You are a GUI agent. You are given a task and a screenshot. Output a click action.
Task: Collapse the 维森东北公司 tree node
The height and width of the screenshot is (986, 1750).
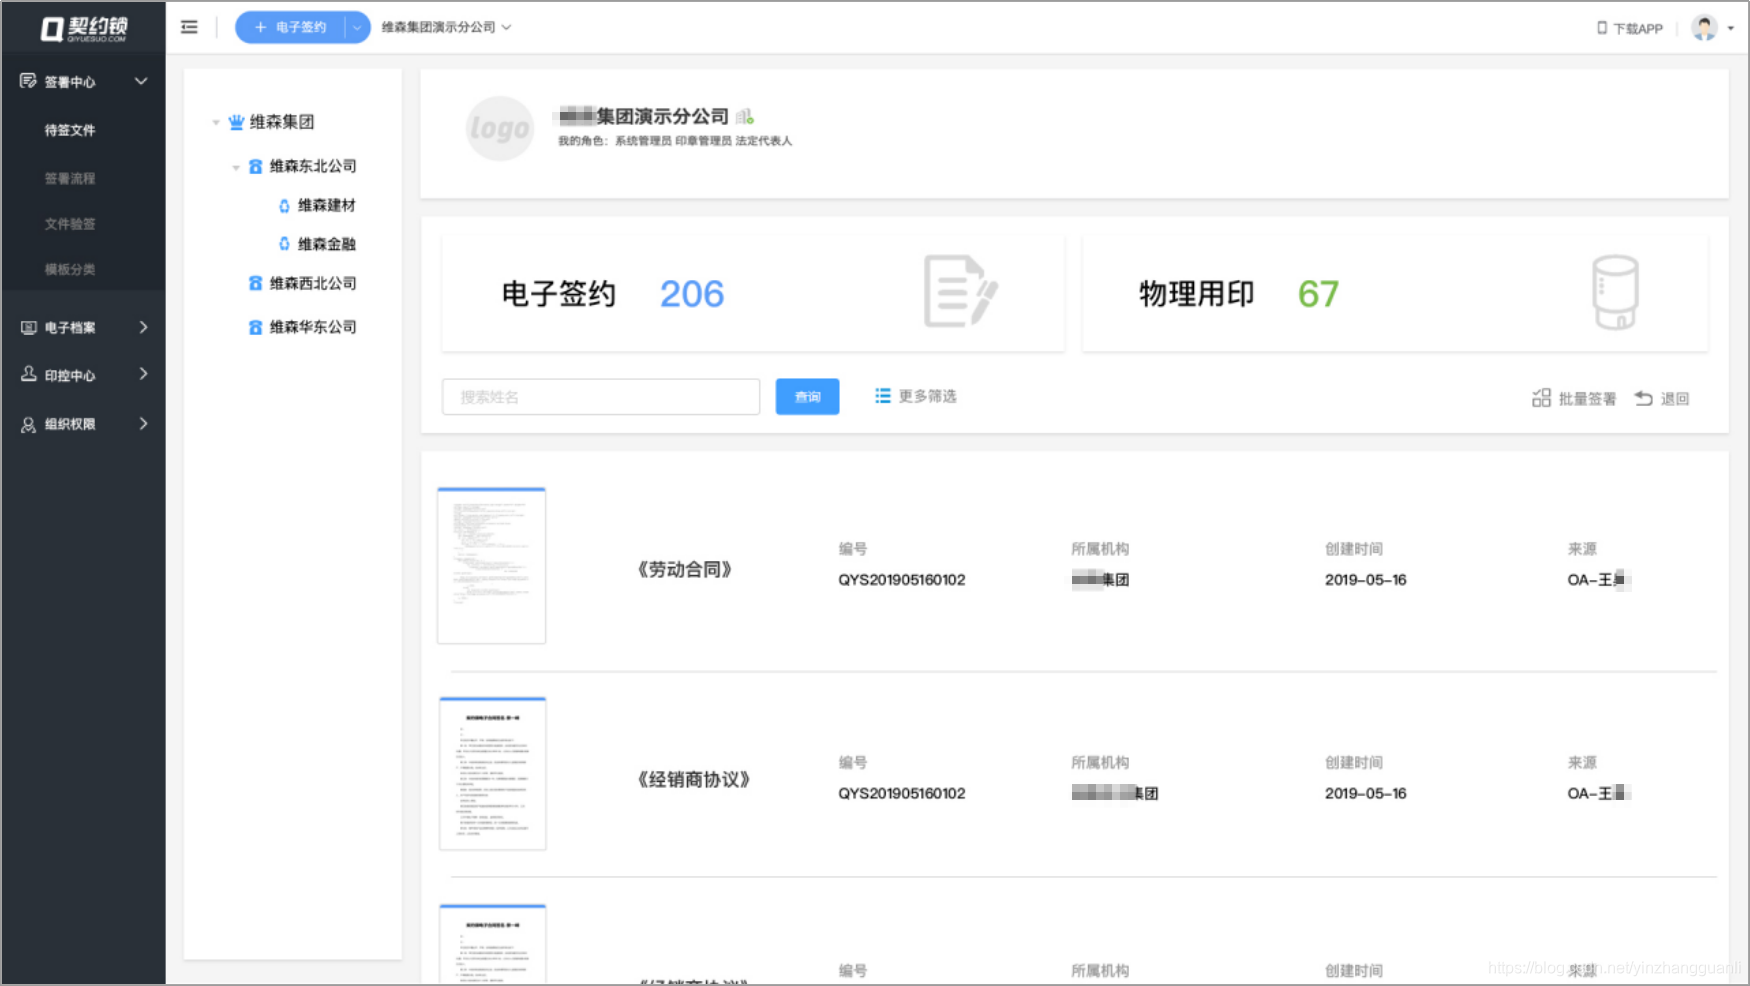pyautogui.click(x=234, y=166)
